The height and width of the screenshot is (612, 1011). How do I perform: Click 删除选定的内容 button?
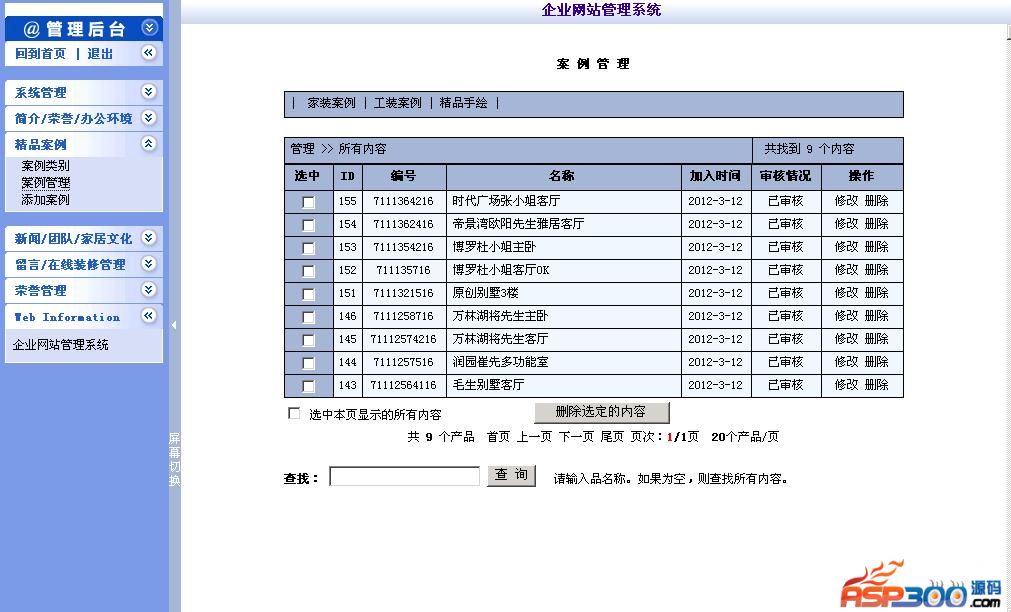tap(602, 411)
